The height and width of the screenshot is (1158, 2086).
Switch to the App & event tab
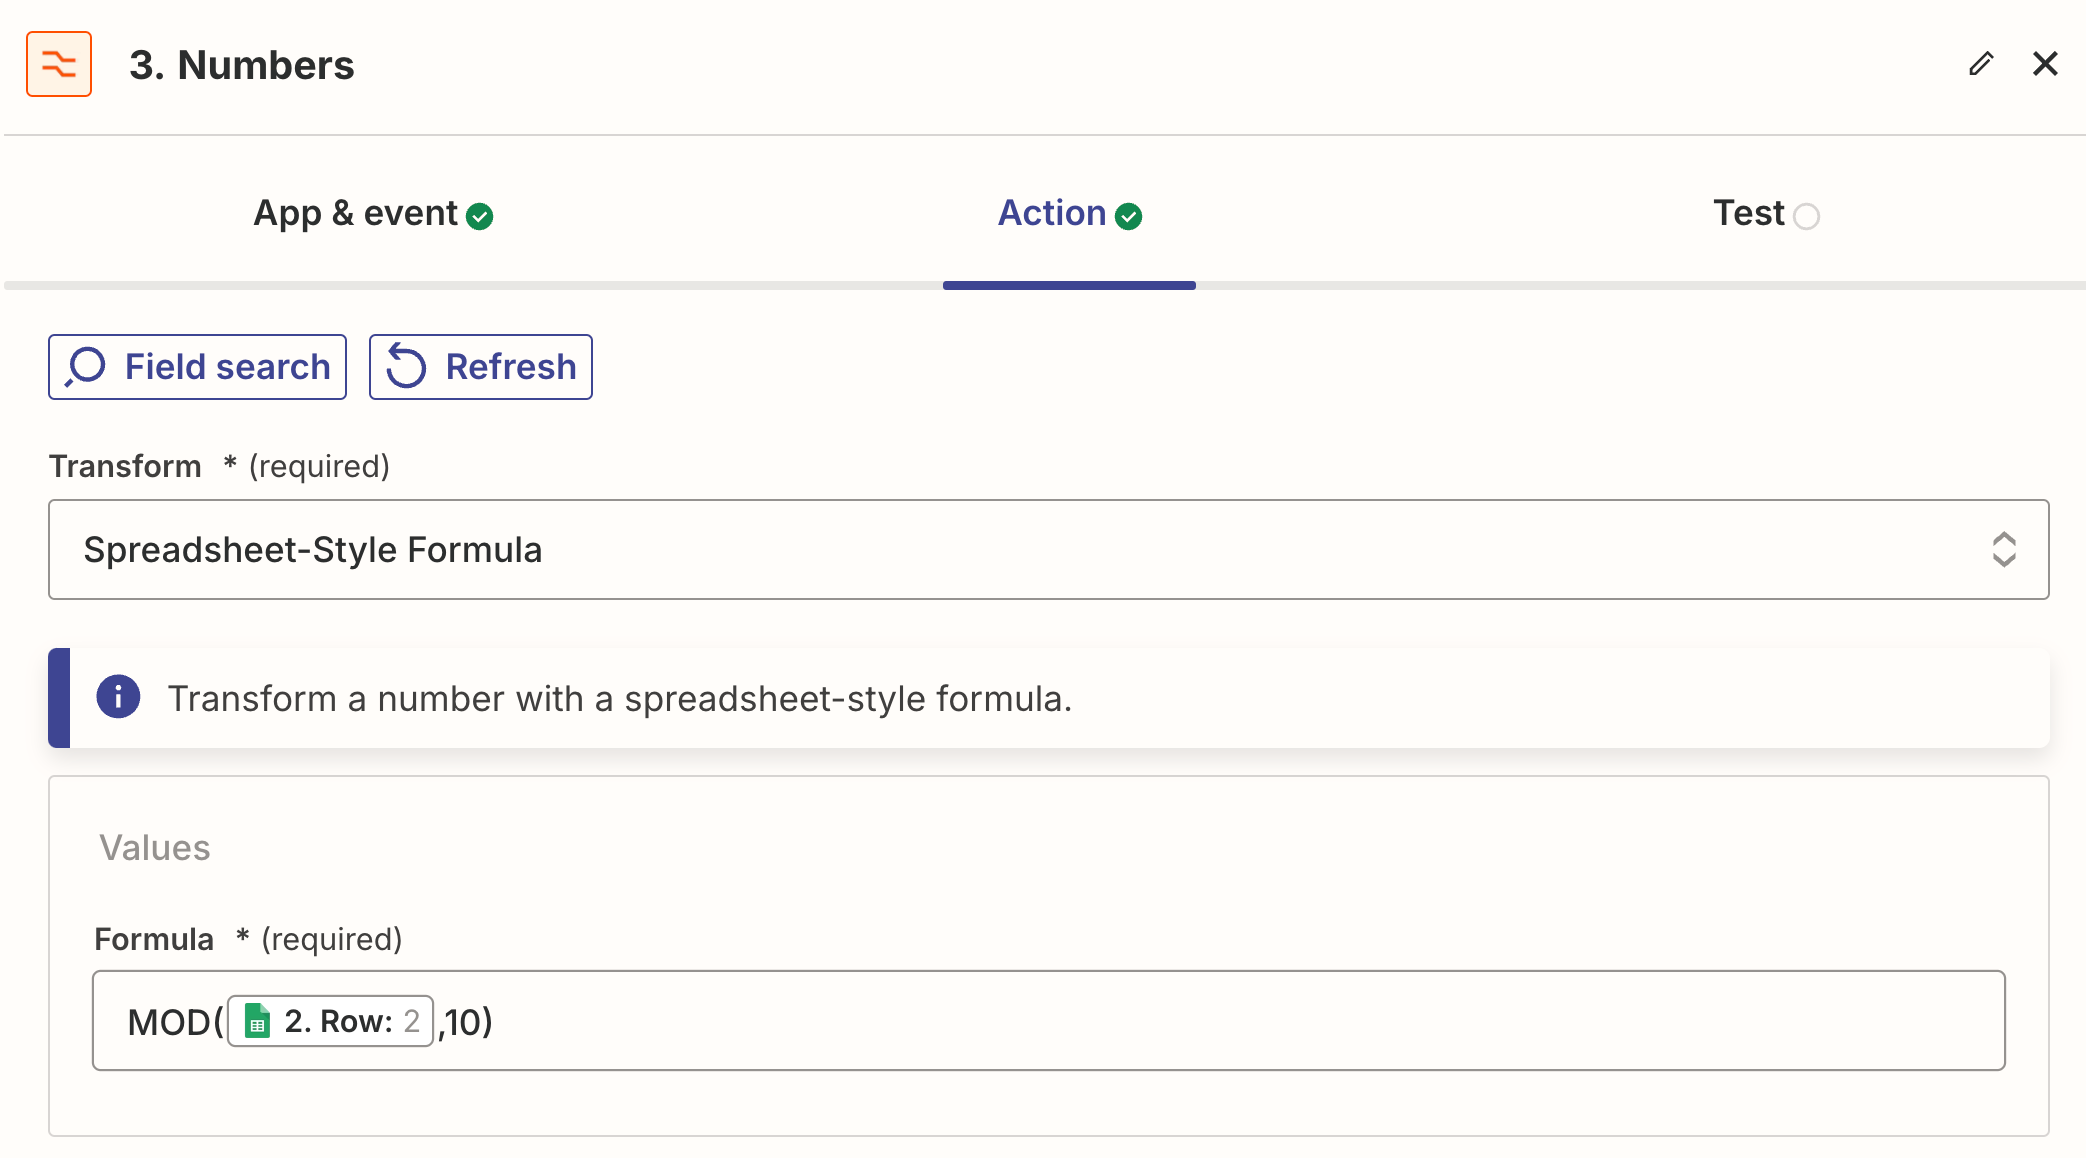click(x=357, y=213)
